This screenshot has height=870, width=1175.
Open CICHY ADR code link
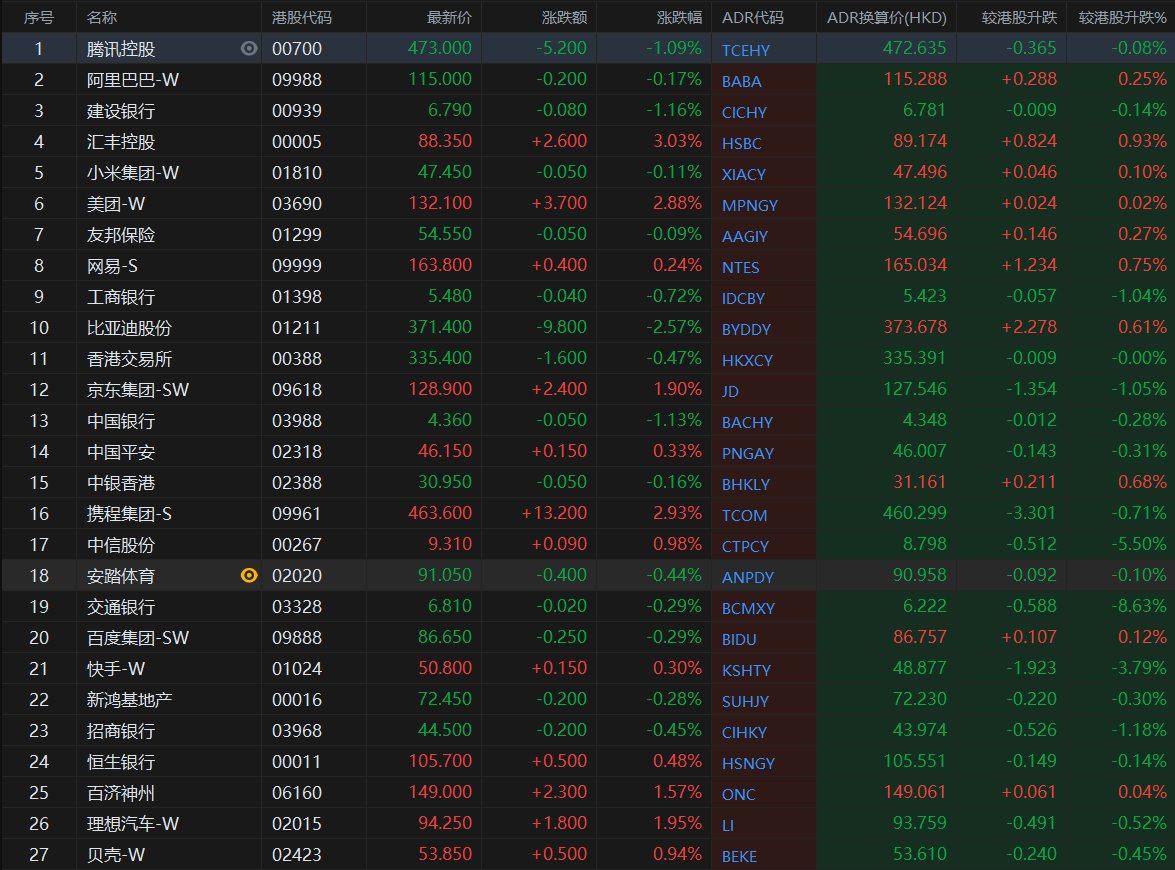coord(744,112)
